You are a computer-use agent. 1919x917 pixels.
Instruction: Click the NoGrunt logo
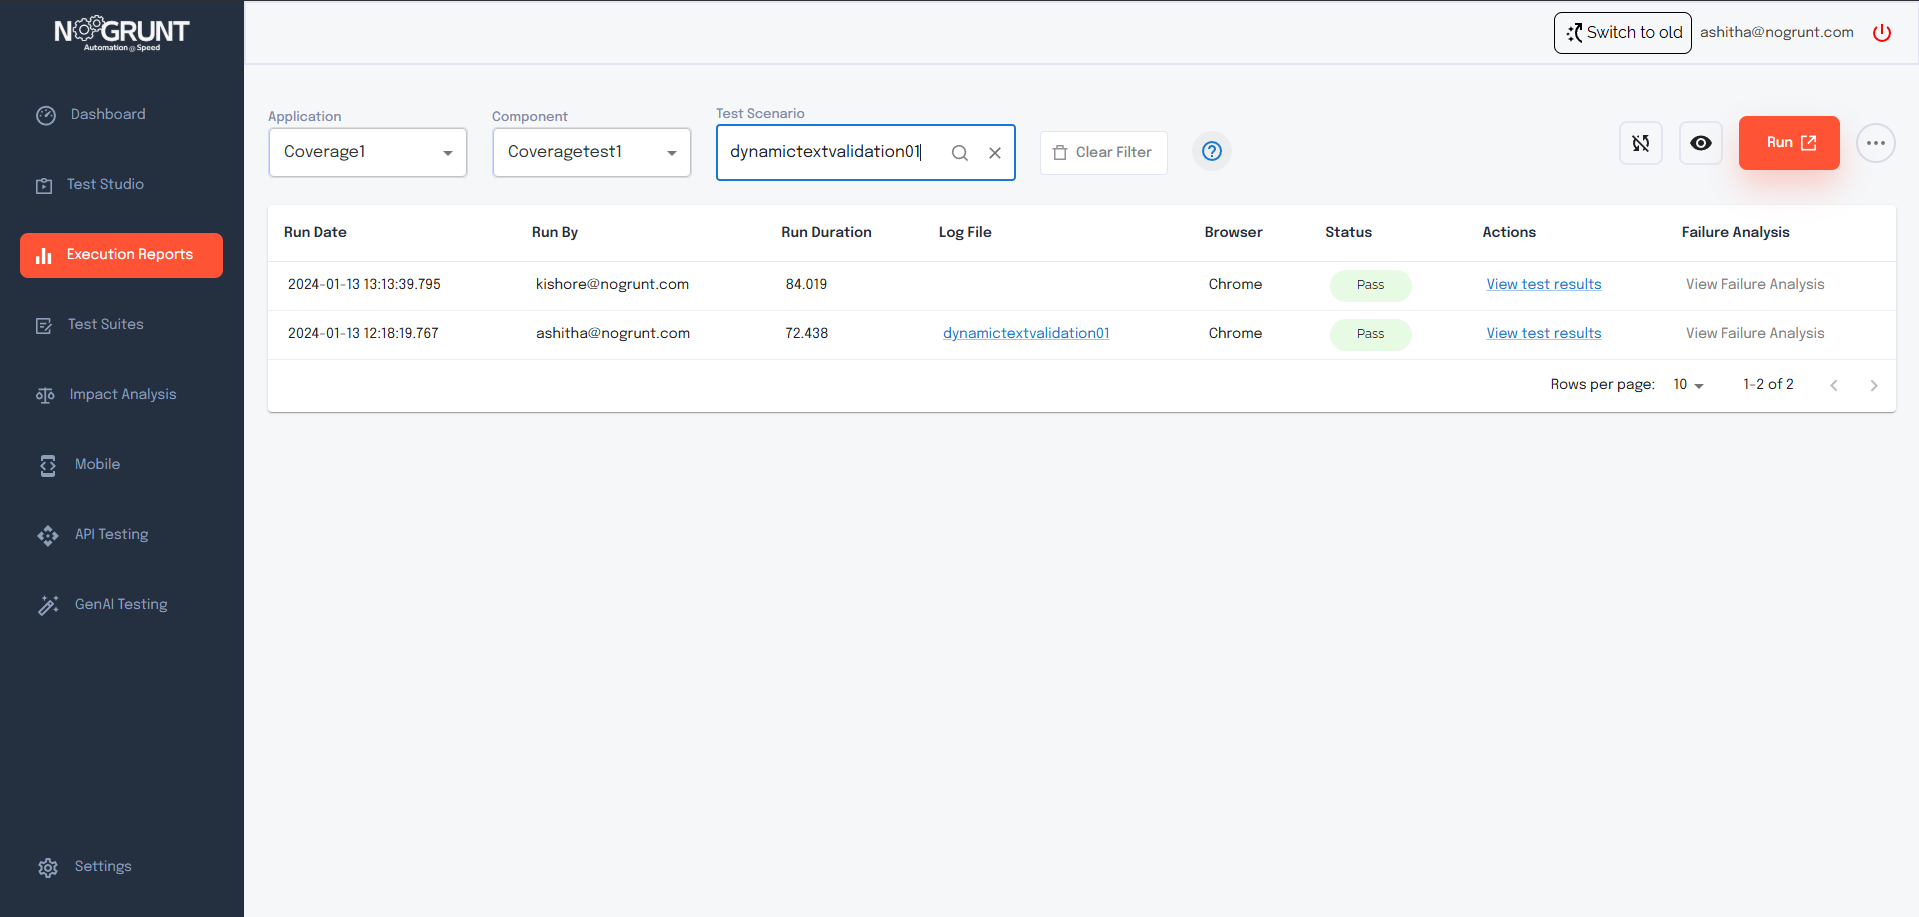tap(121, 33)
